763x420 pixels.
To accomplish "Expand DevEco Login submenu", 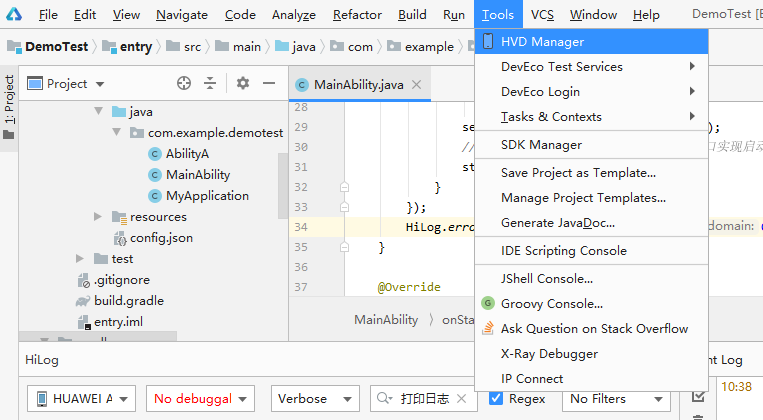I will (591, 91).
